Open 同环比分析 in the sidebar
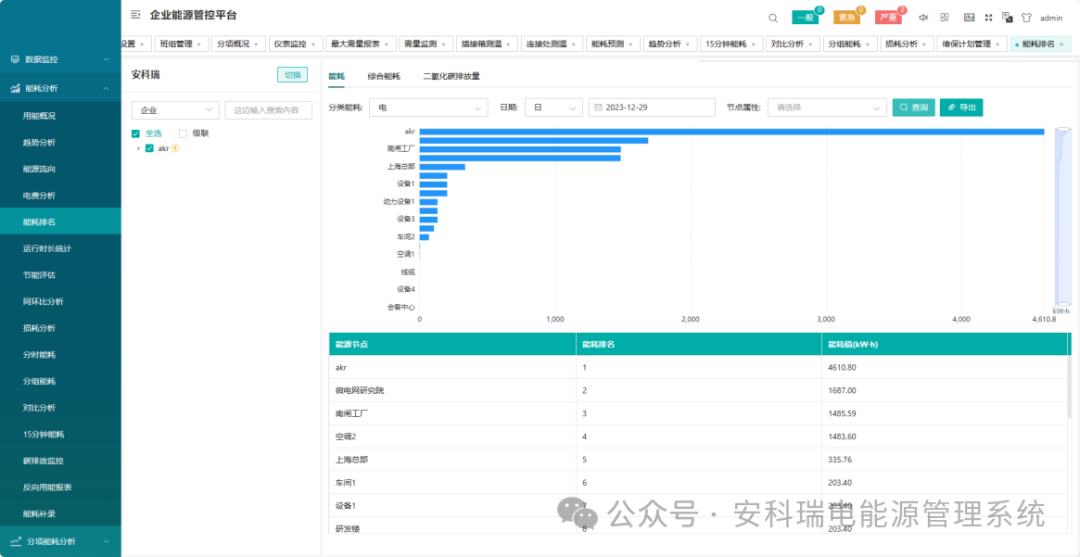This screenshot has height=557, width=1080. coord(43,302)
